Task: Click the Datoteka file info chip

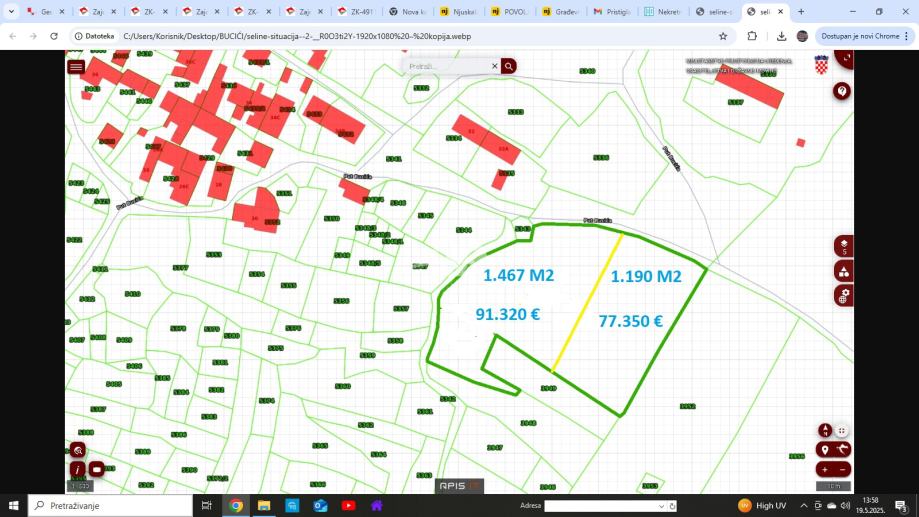Action: [x=94, y=36]
